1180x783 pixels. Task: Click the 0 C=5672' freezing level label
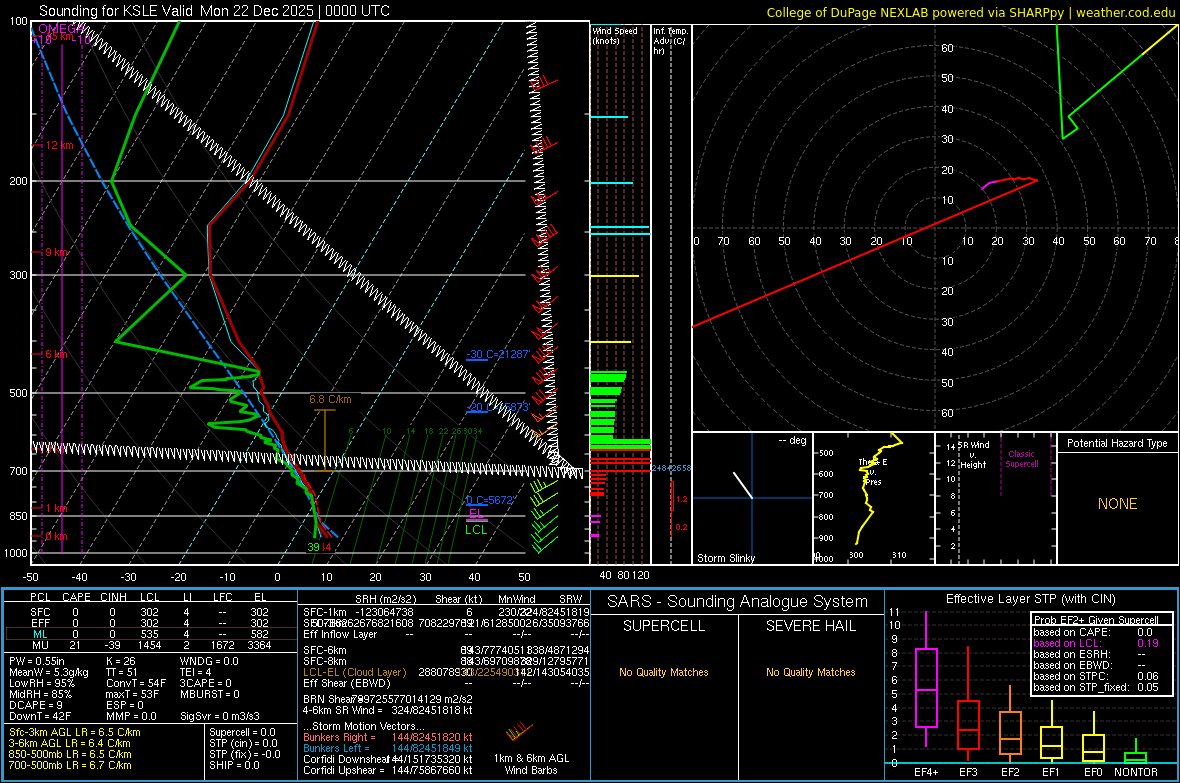tap(490, 500)
